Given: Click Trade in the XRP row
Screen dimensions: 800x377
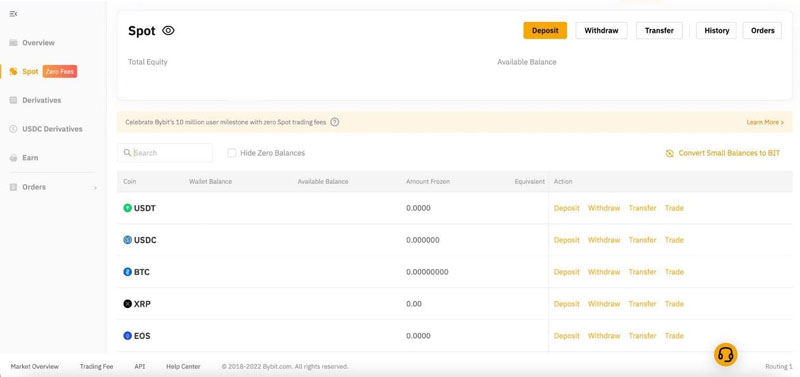Looking at the screenshot, I should pyautogui.click(x=674, y=304).
